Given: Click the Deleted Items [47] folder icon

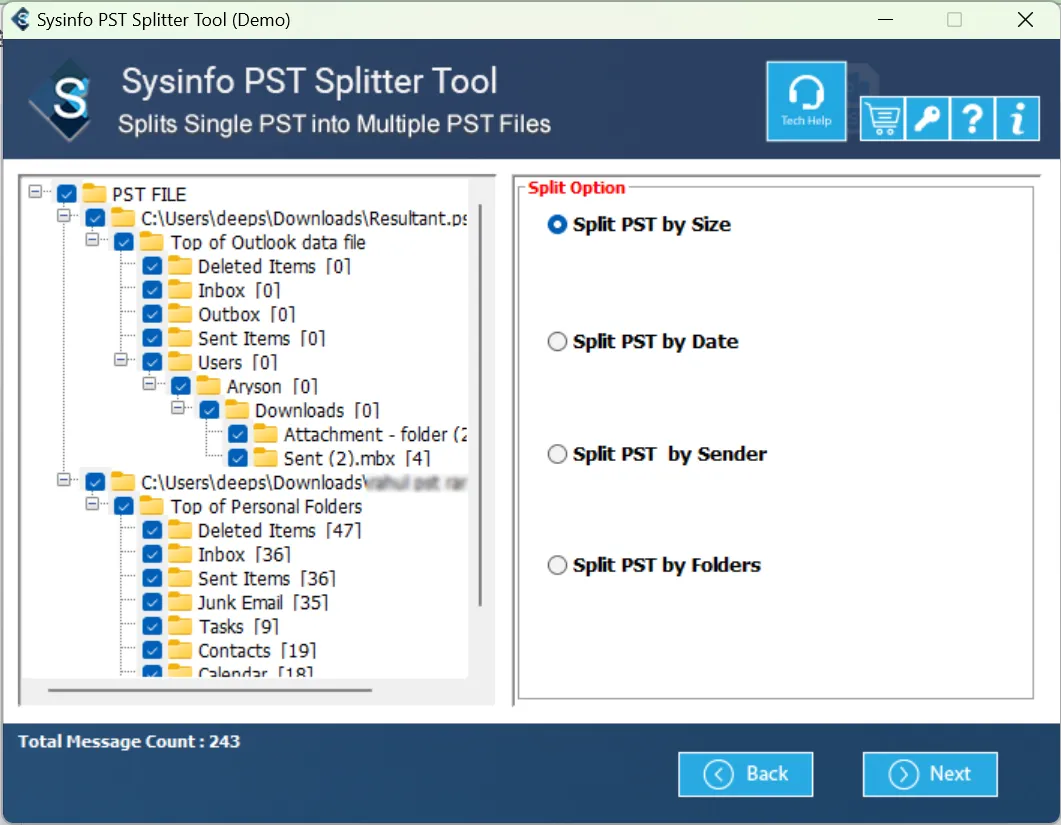Looking at the screenshot, I should pyautogui.click(x=180, y=530).
